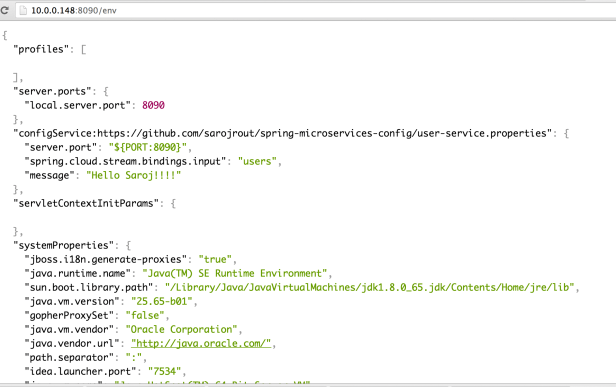Select the "message" key
This screenshot has height=387, width=616.
click(49, 175)
